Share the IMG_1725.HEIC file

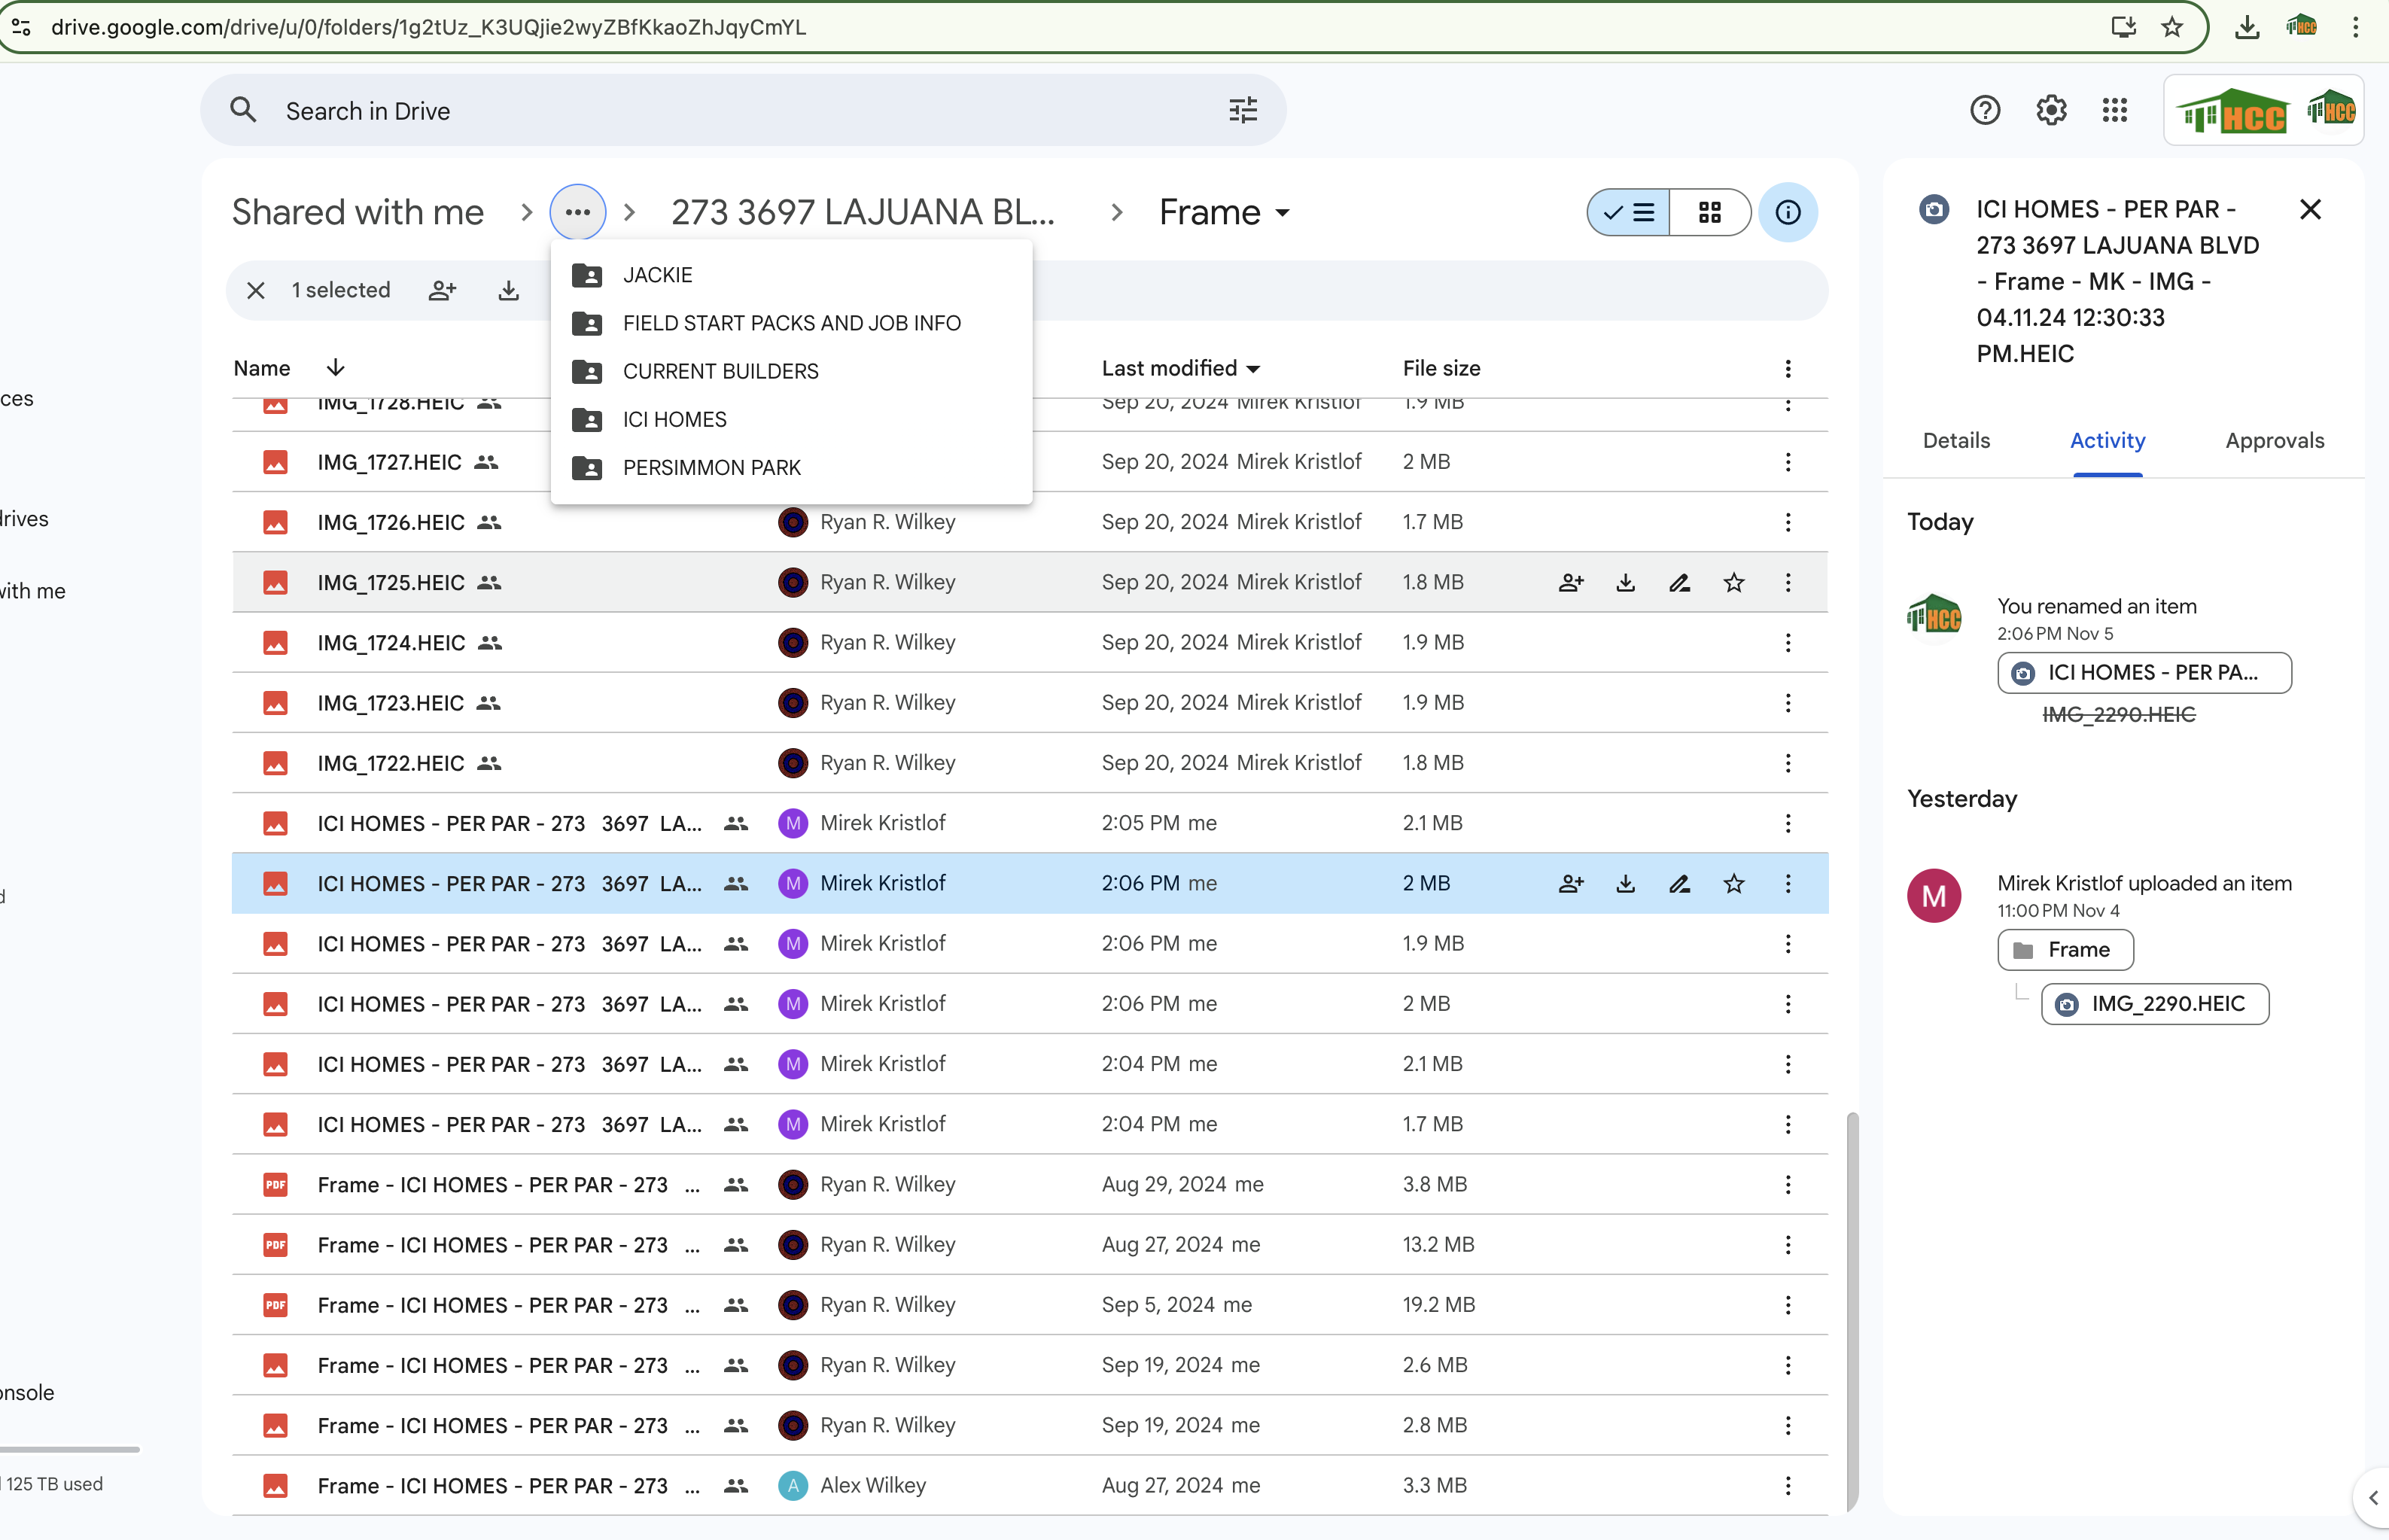[1571, 582]
